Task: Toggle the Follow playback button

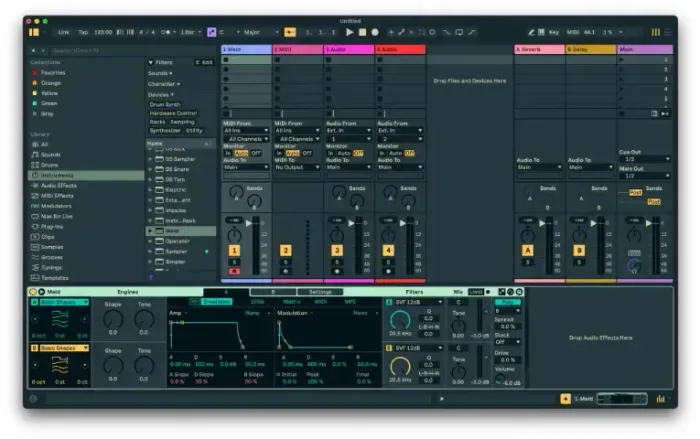Action: click(290, 32)
